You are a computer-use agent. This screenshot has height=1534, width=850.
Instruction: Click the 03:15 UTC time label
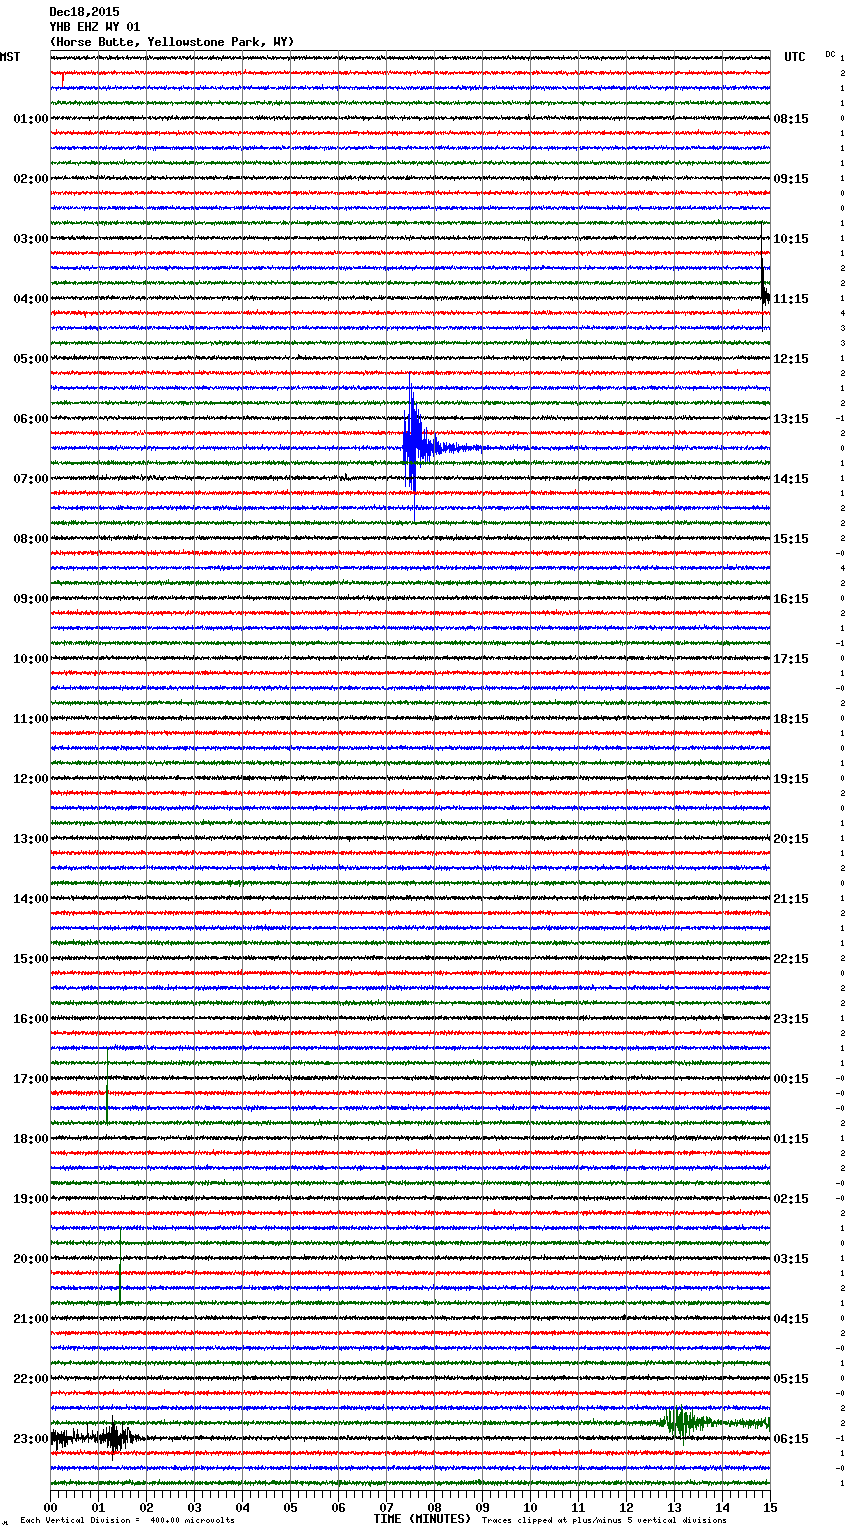(791, 1259)
